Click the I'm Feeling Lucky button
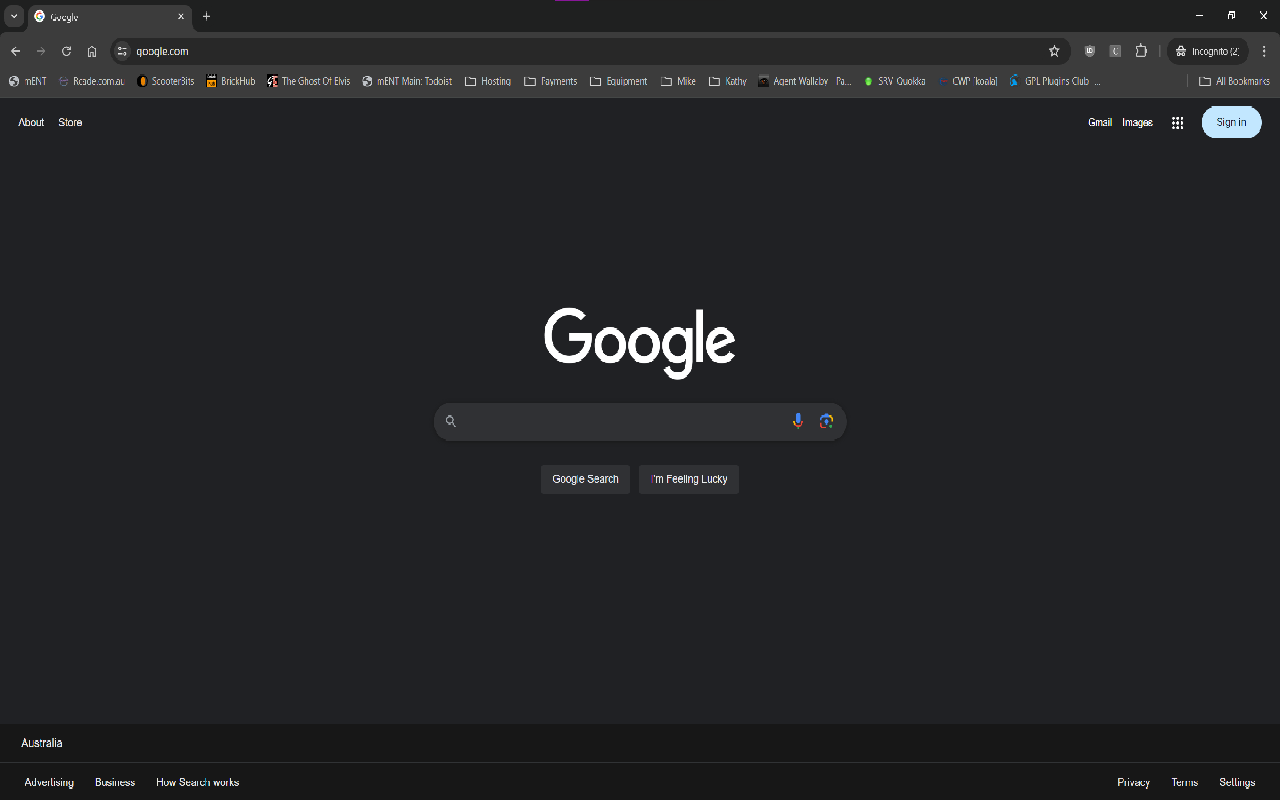 [x=688, y=479]
